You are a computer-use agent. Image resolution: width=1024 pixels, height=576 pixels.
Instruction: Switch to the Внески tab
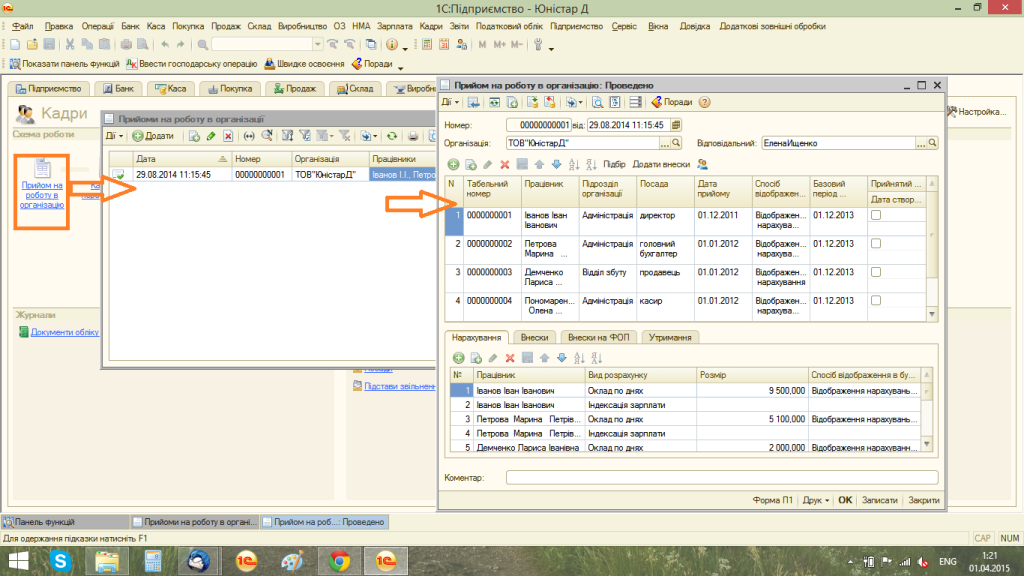tap(534, 338)
